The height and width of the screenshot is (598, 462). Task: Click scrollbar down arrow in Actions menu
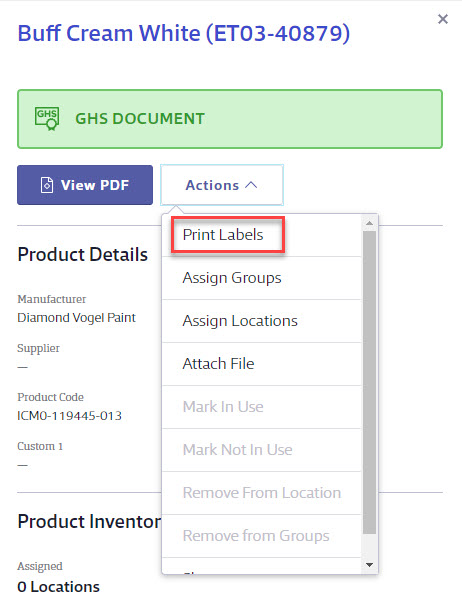[369, 565]
